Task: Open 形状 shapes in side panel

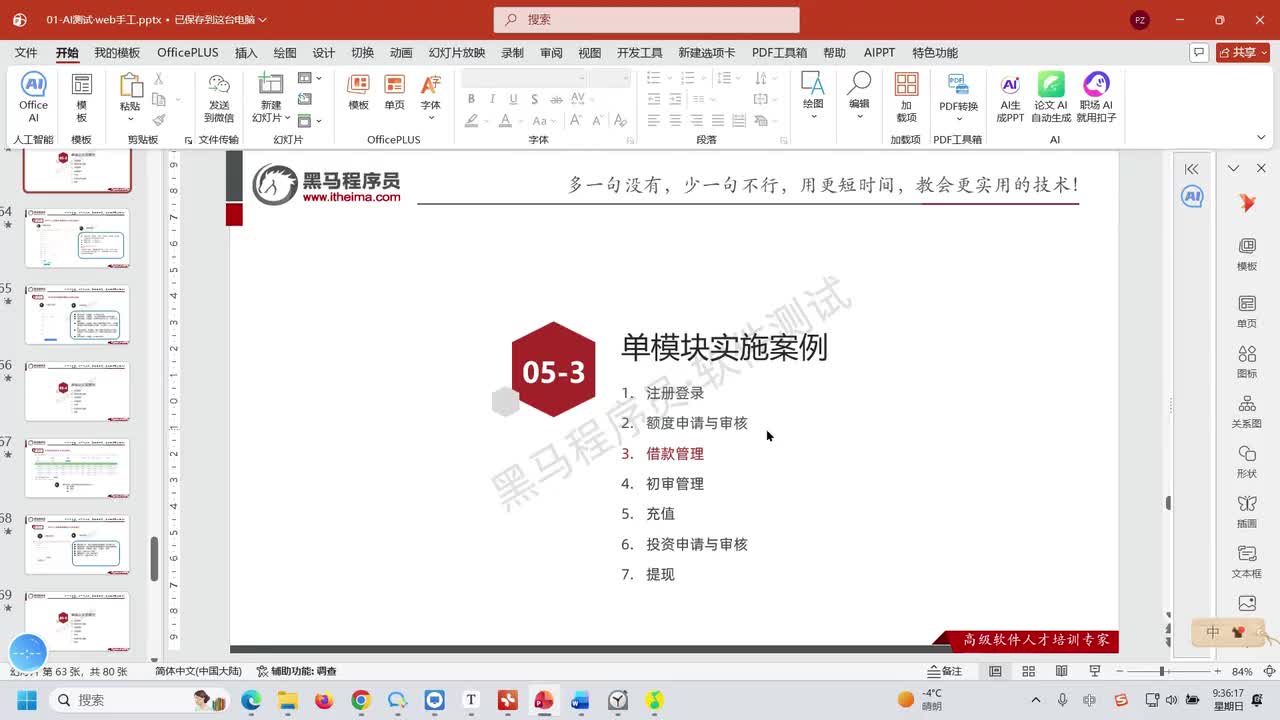Action: tap(1247, 462)
